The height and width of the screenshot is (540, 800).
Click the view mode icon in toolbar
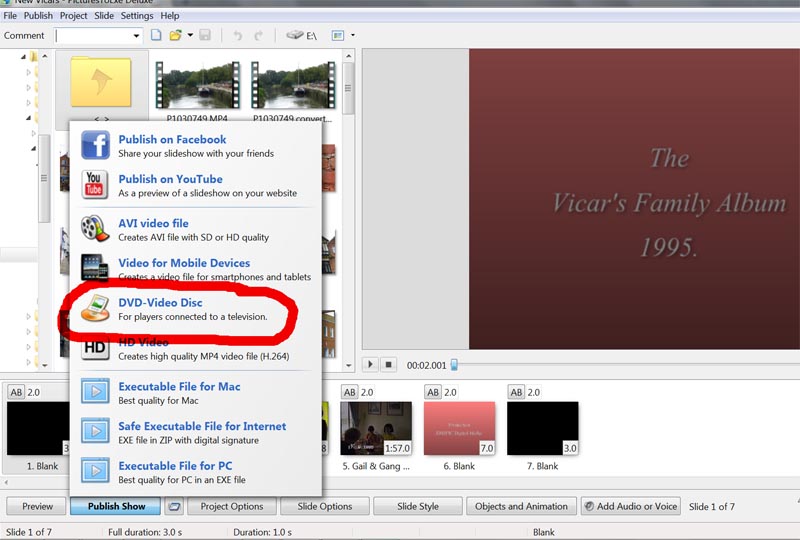click(338, 35)
